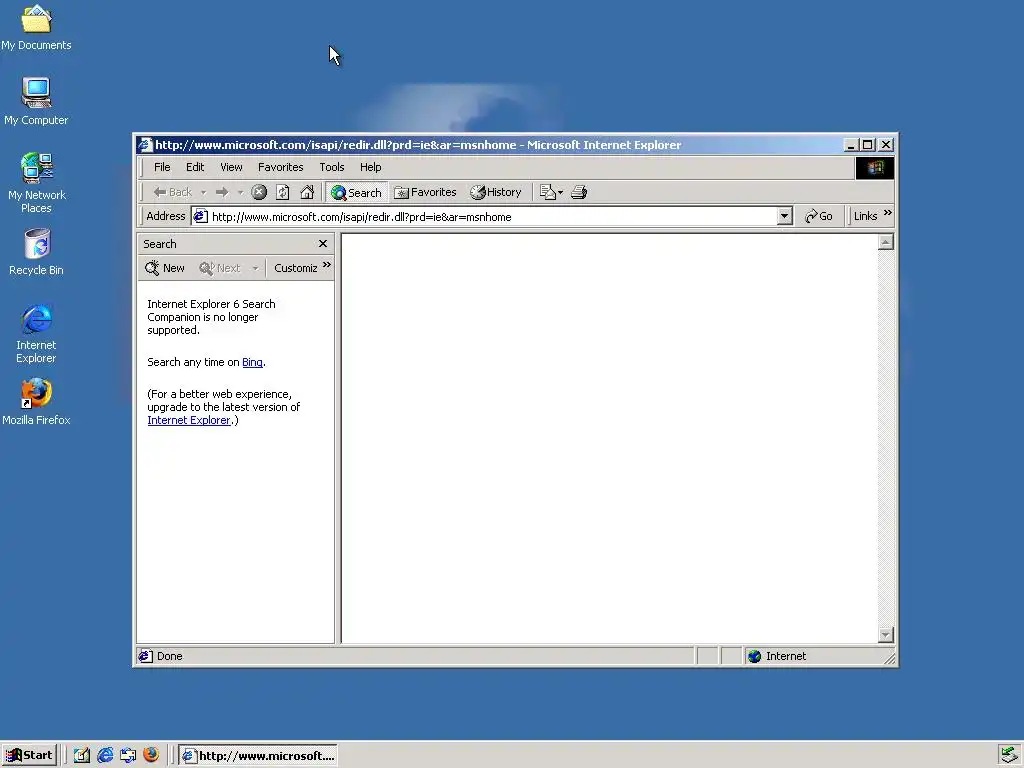Screen dimensions: 1024x768
Task: Click the Print toolbar icon
Action: [x=579, y=192]
